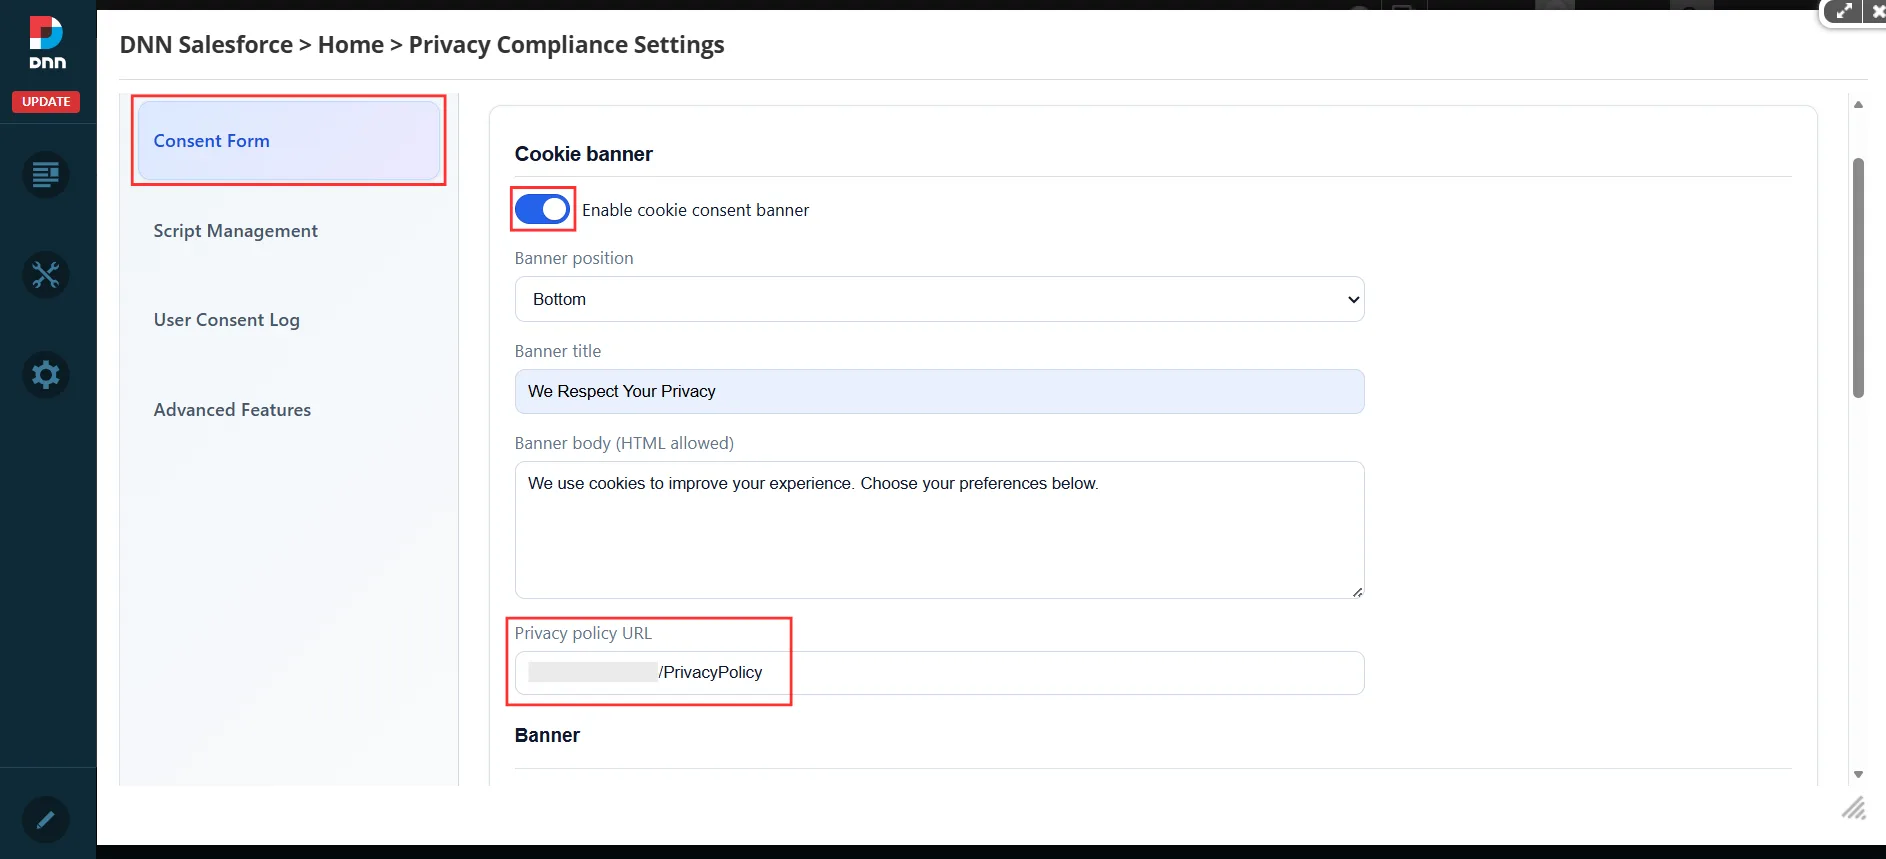This screenshot has height=859, width=1886.
Task: Select the Consent Form tab
Action: coord(289,141)
